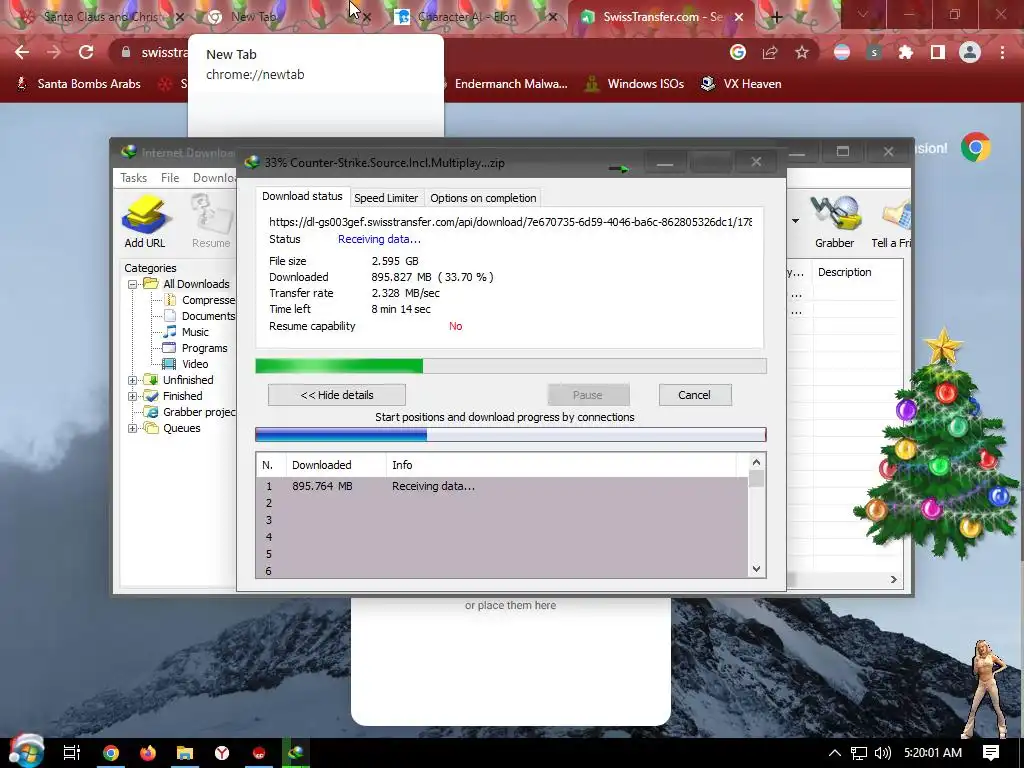Open the Grabber tool in IDM

tap(834, 220)
